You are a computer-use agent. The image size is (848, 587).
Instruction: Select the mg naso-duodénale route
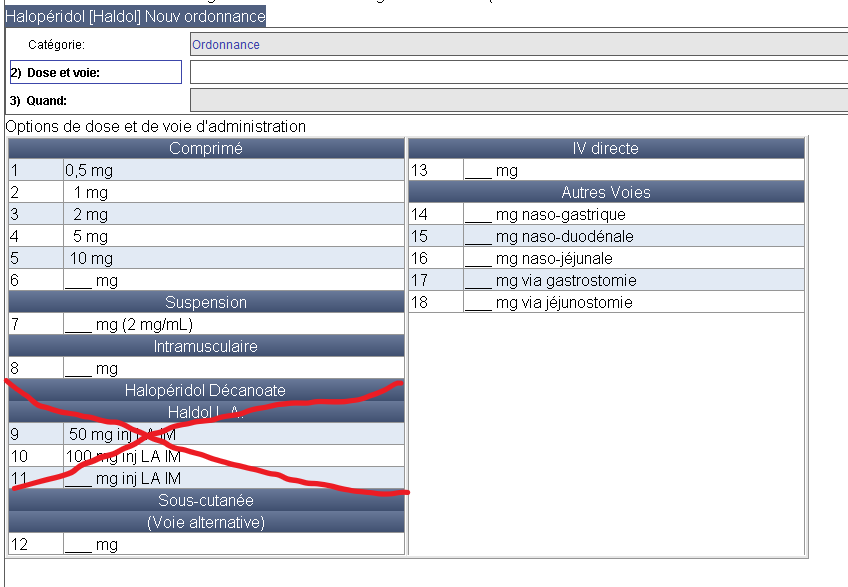pyautogui.click(x=549, y=236)
